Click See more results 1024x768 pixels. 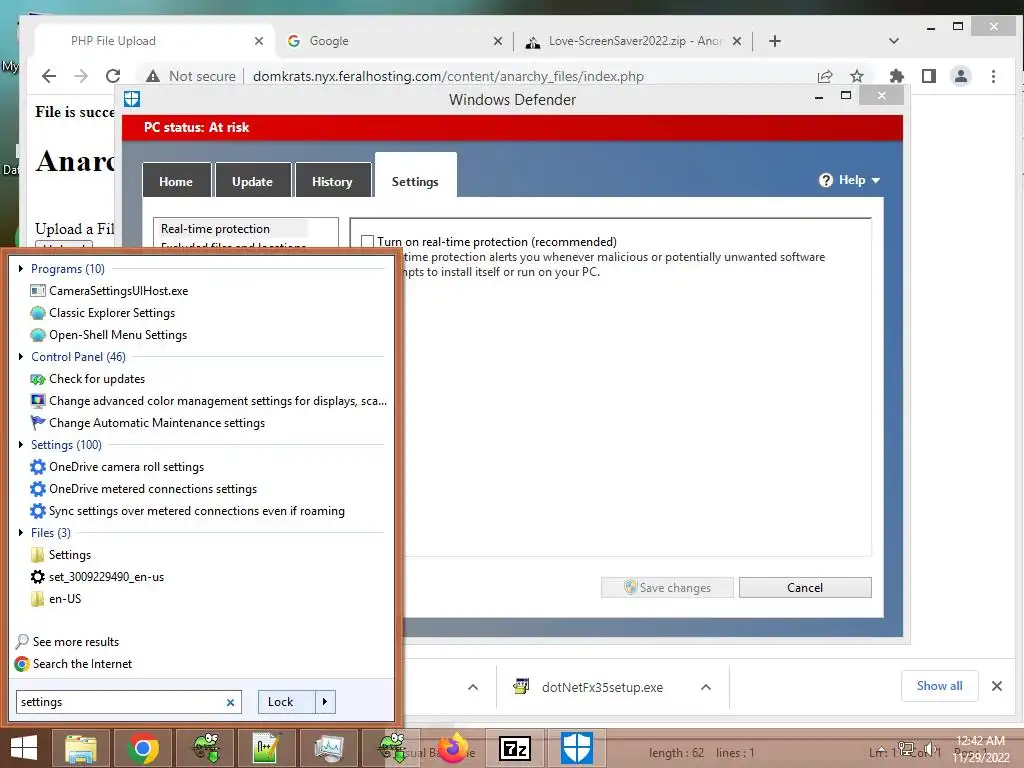tap(68, 642)
